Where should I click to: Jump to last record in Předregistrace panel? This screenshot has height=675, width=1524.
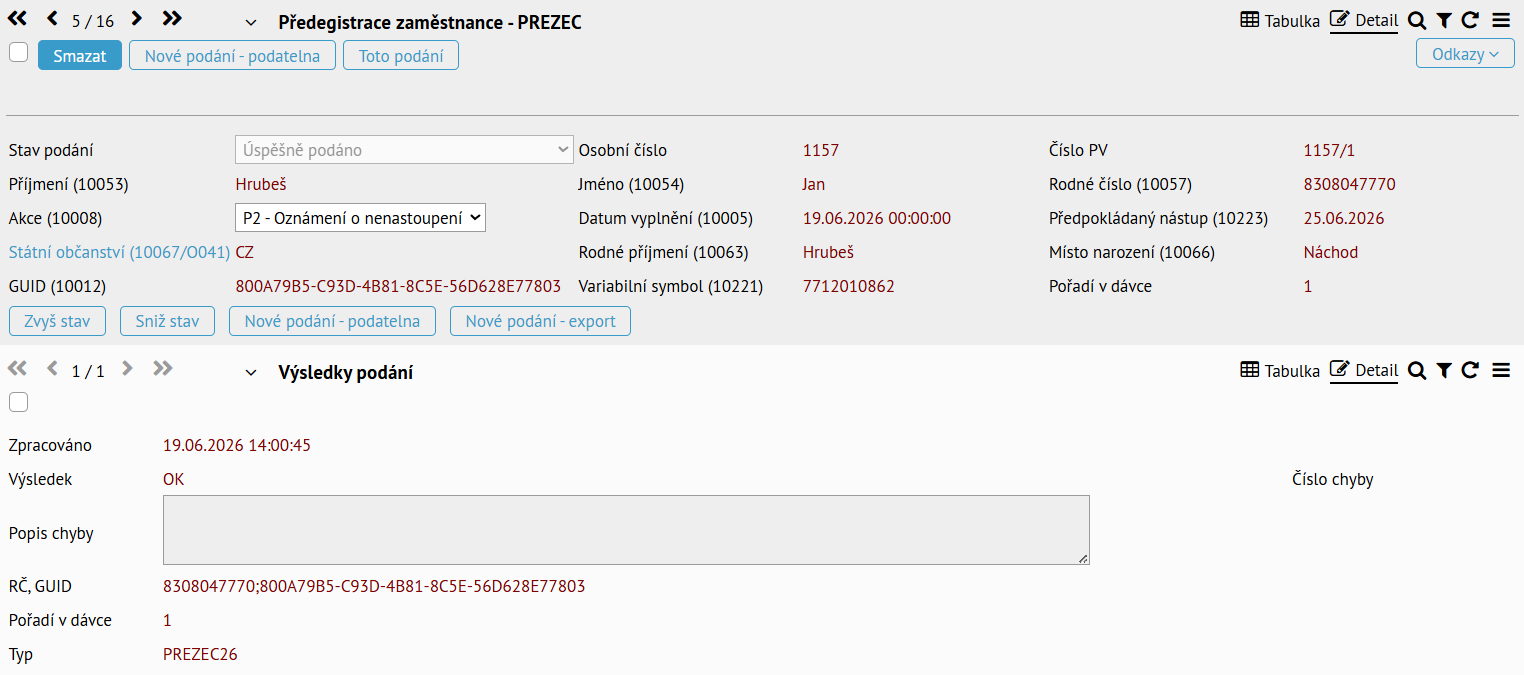(172, 19)
